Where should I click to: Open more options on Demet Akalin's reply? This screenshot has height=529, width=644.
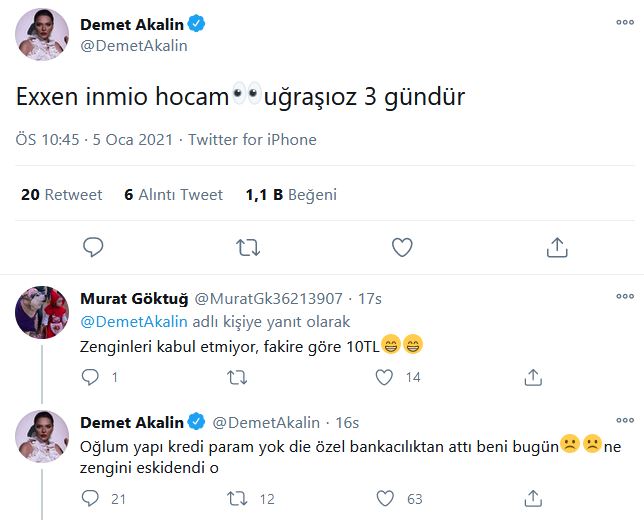[624, 421]
